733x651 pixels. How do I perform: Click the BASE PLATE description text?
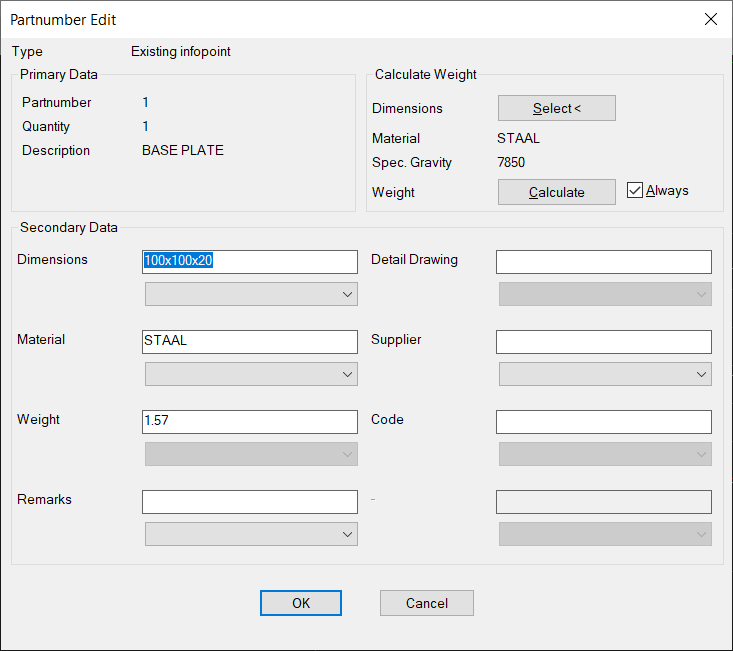[183, 150]
